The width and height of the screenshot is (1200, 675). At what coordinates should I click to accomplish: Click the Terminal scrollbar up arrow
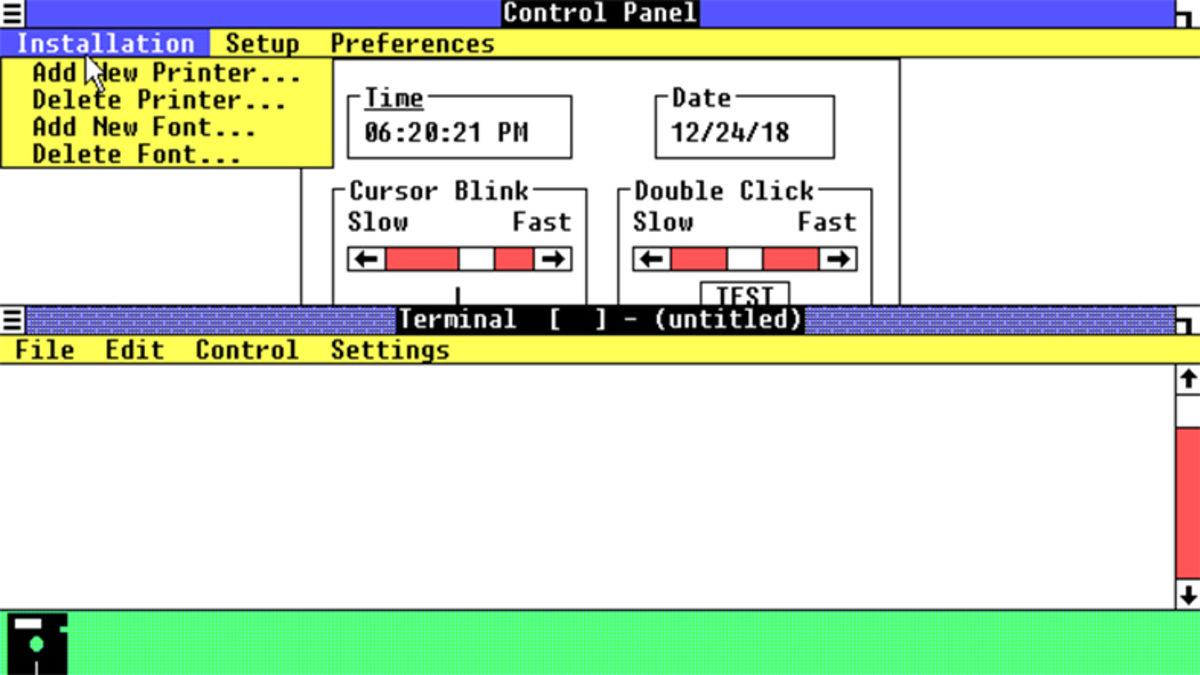click(1187, 380)
